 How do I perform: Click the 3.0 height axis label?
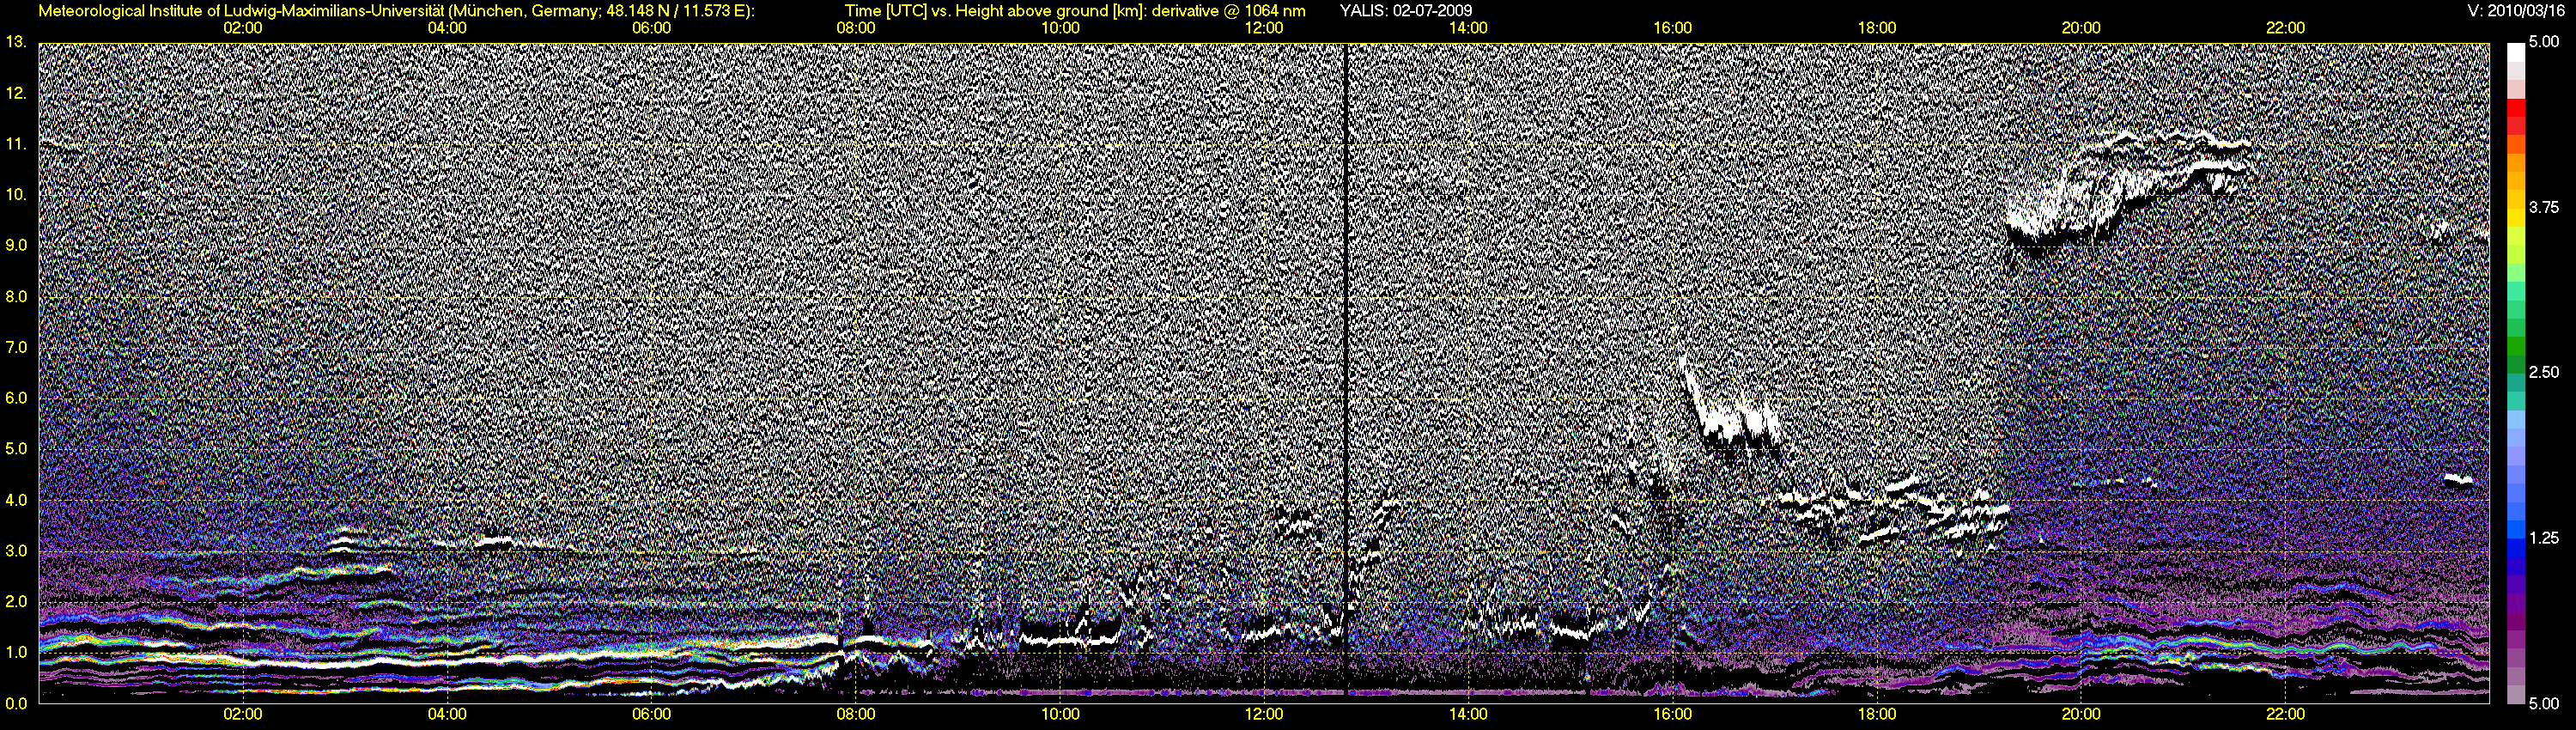coord(16,551)
